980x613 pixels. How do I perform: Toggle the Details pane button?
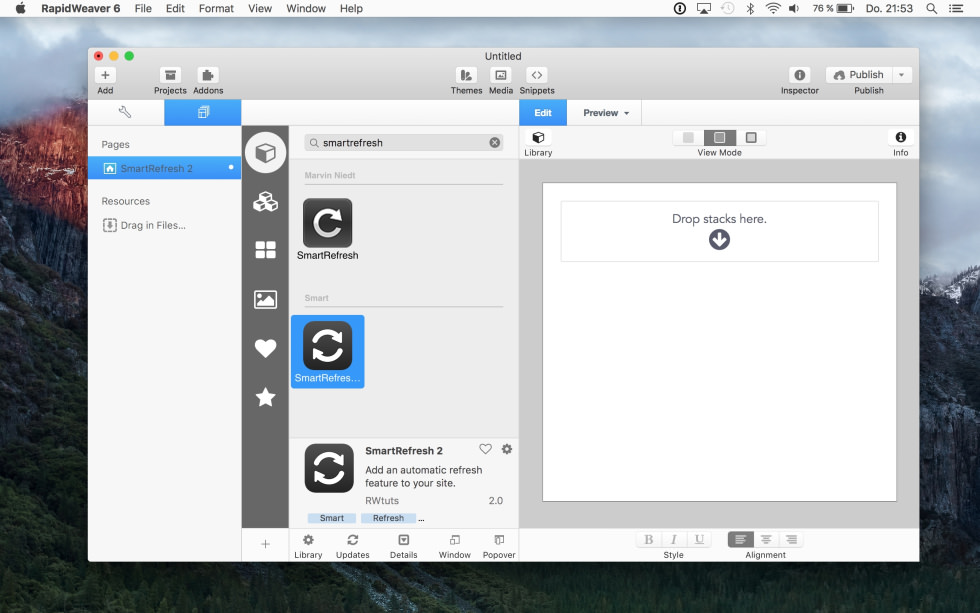[x=404, y=546]
